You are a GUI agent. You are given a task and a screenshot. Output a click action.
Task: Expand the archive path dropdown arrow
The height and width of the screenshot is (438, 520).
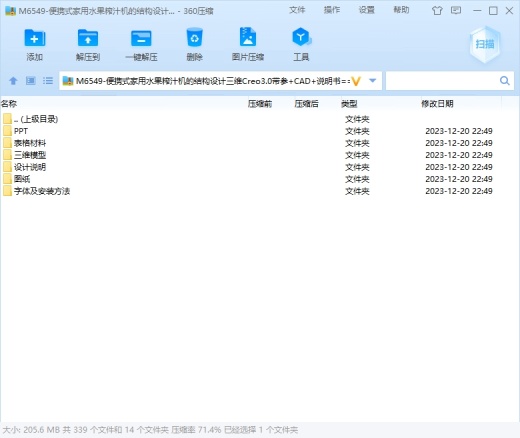(373, 81)
